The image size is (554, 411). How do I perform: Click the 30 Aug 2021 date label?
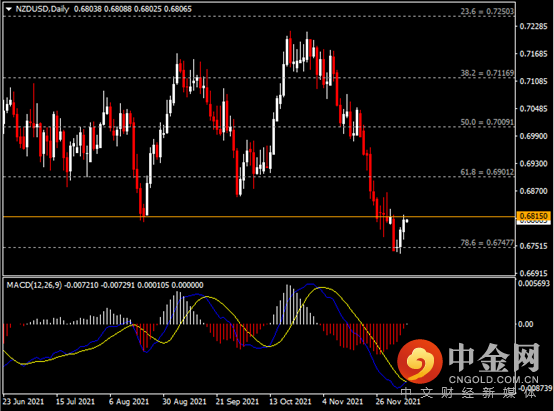[184, 402]
